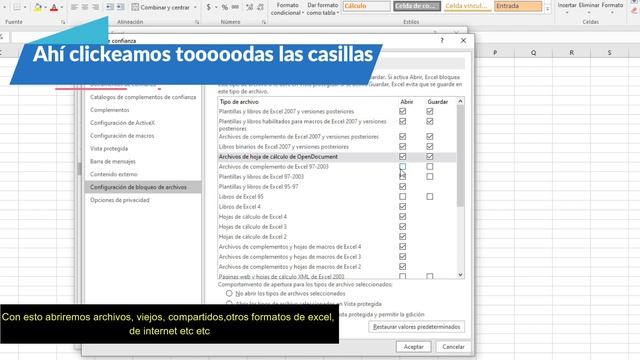
Task: Uncheck Abrir for Libros de Excel 4
Action: tap(402, 207)
